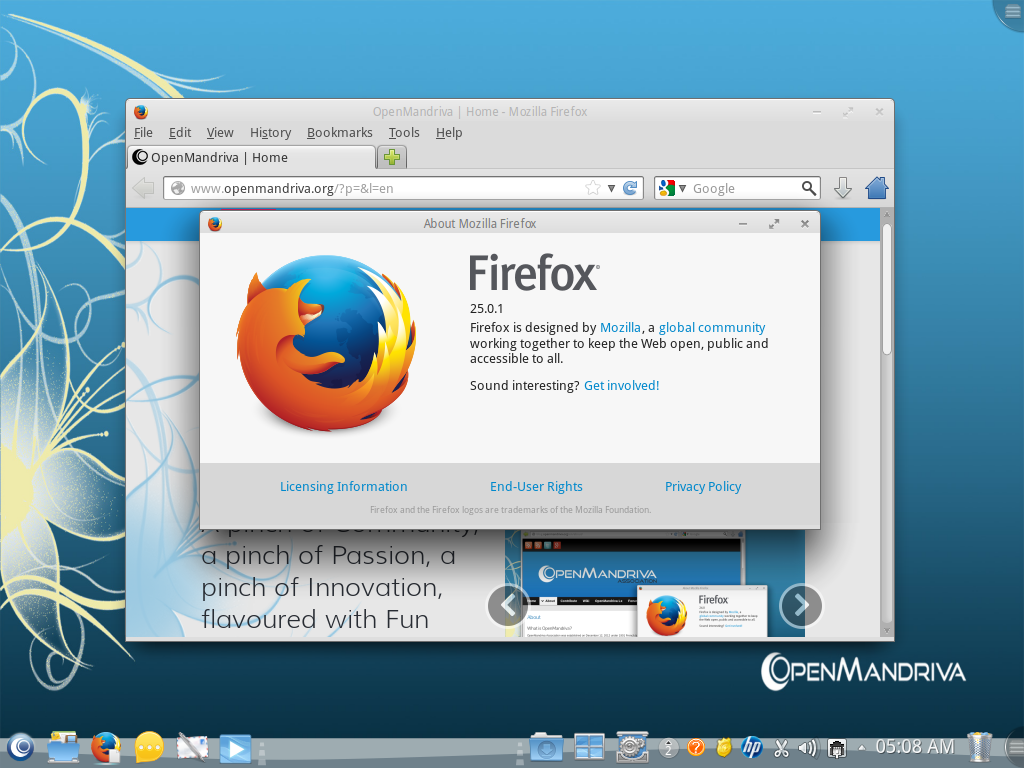
Task: Open the yellow chat bubble messenger app
Action: coord(149,746)
